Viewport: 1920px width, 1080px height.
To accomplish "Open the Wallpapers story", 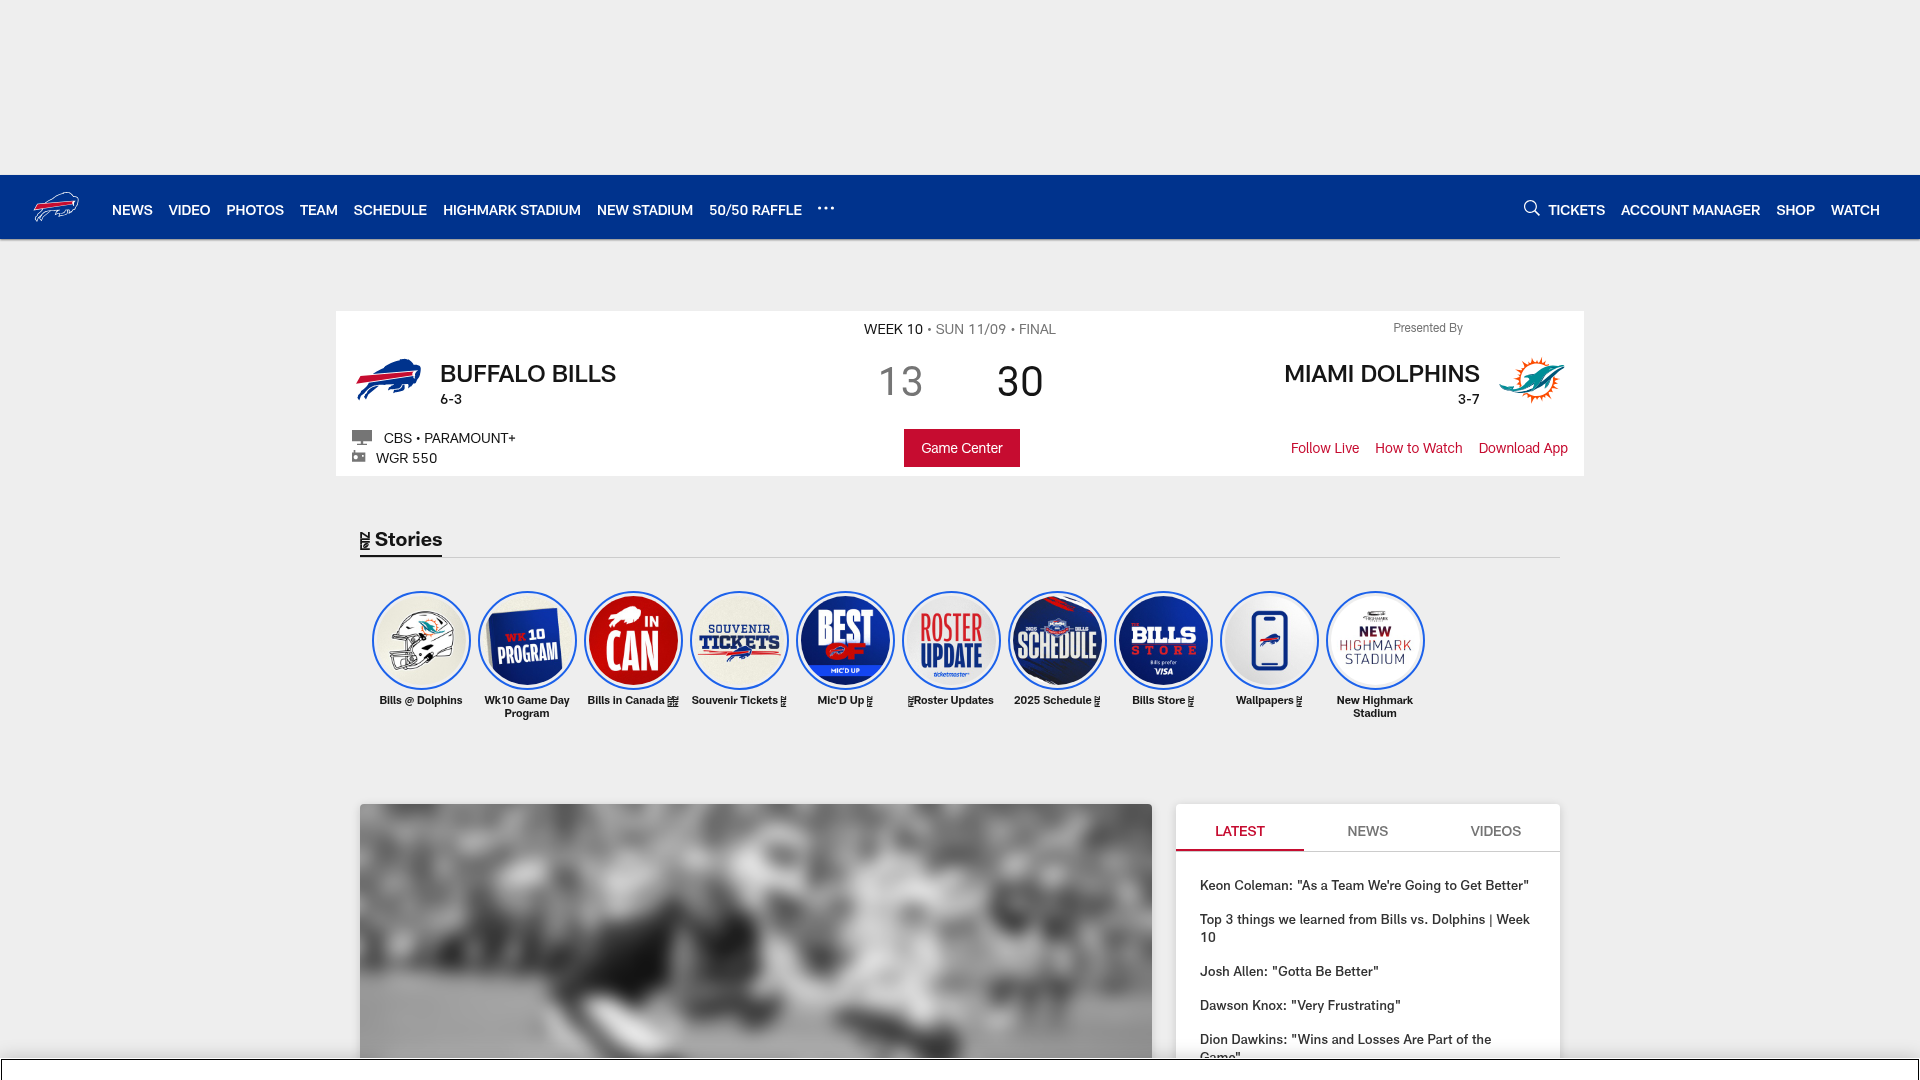I will point(1269,640).
